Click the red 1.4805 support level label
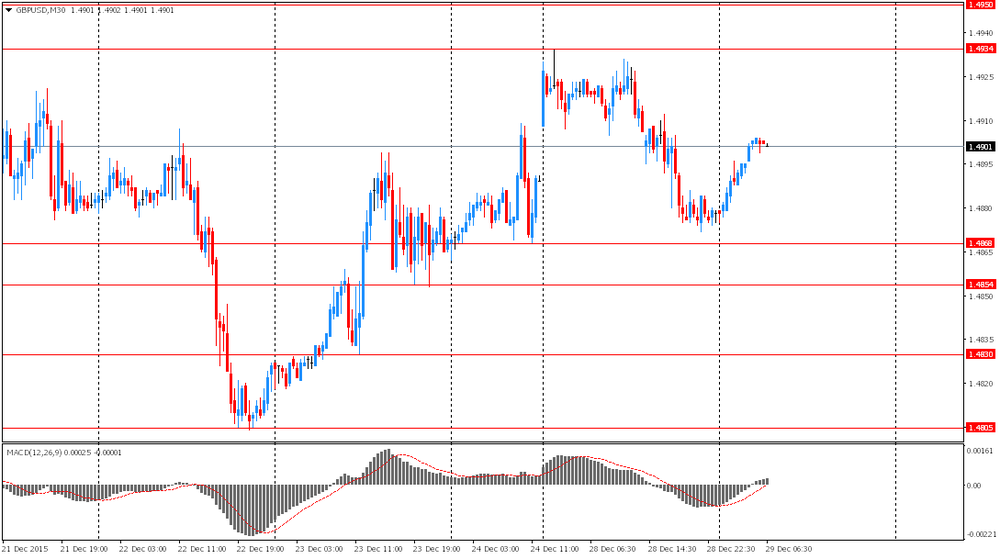Viewport: 1000px width, 559px height. tap(980, 428)
